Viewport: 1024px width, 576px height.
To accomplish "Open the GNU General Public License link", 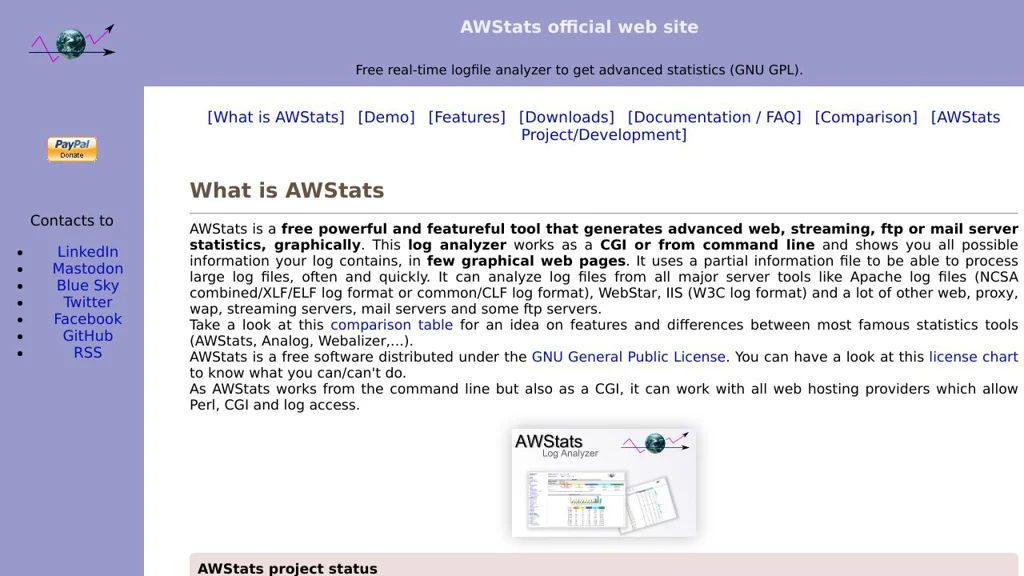I will [x=628, y=357].
